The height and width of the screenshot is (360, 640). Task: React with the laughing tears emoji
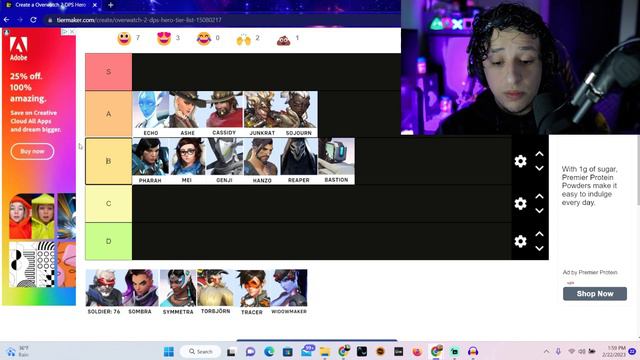pyautogui.click(x=204, y=39)
